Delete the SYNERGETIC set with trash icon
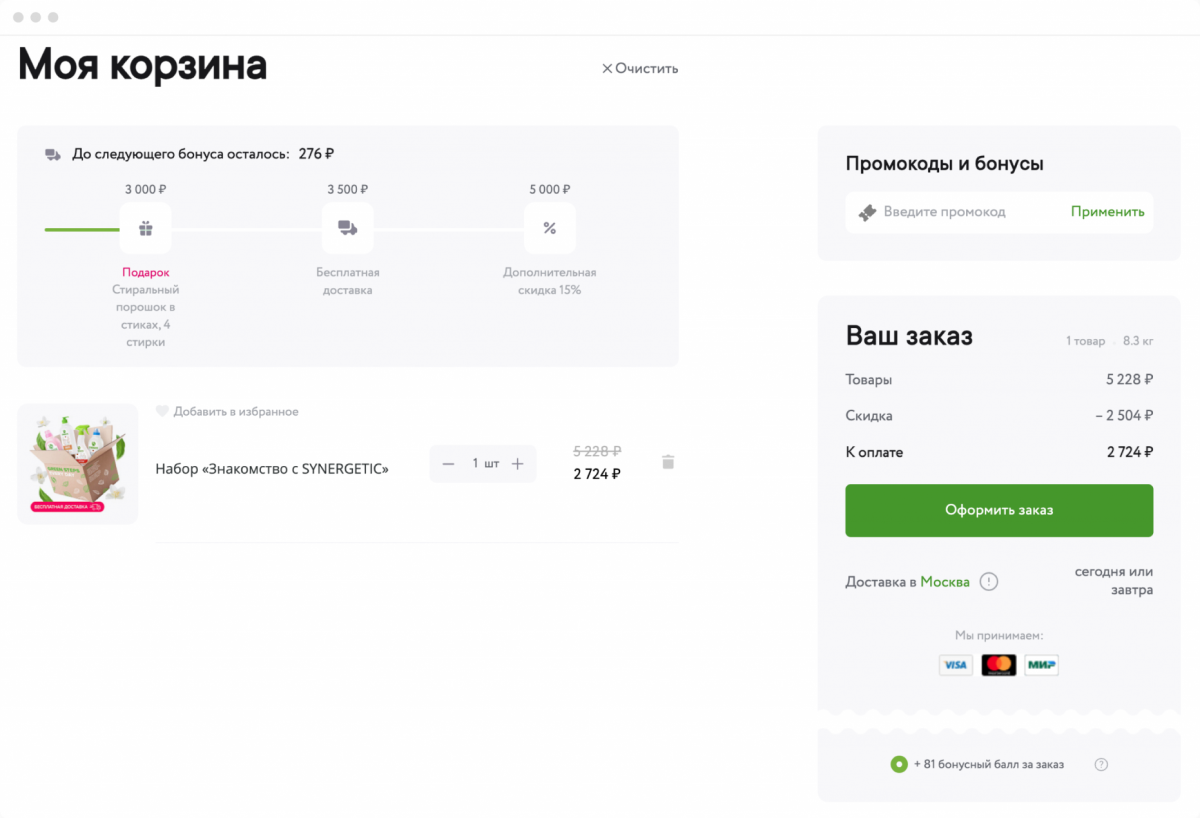This screenshot has width=1200, height=818. pos(668,462)
